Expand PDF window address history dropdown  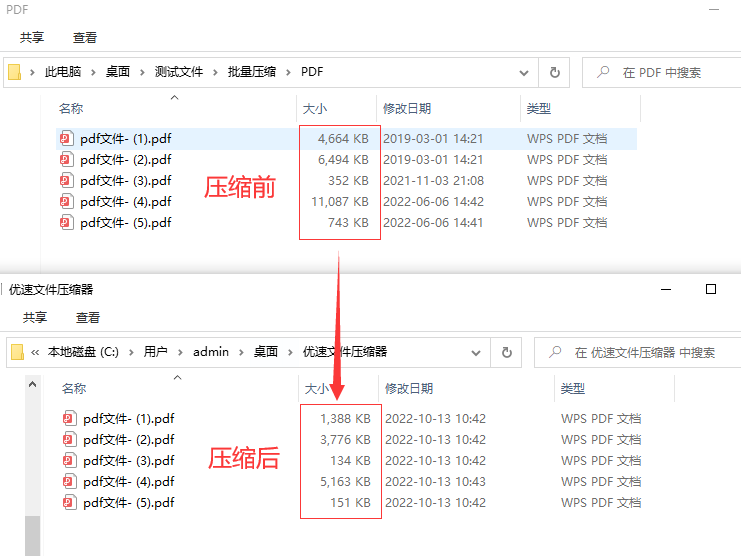[x=524, y=73]
